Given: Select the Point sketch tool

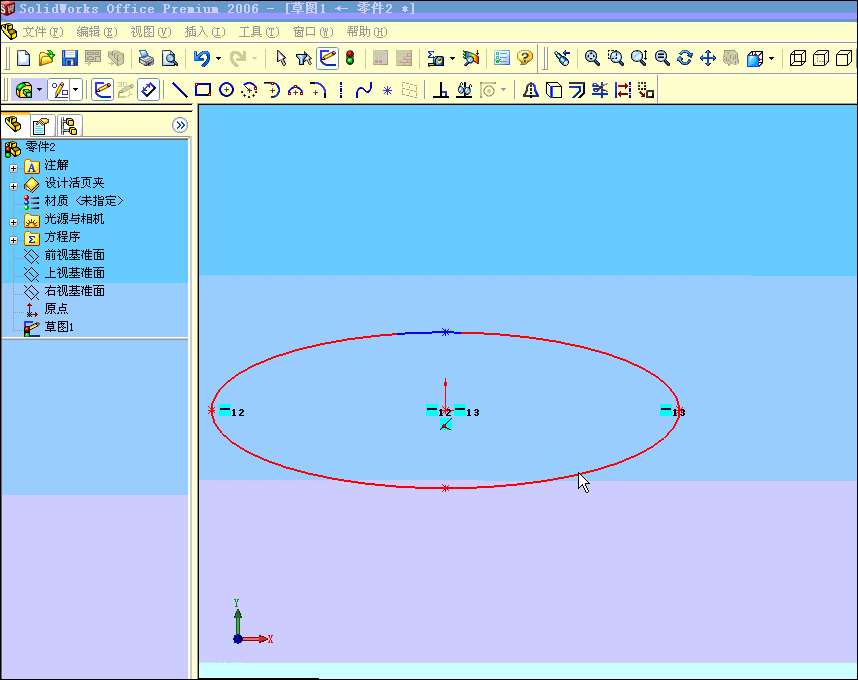Looking at the screenshot, I should [387, 90].
